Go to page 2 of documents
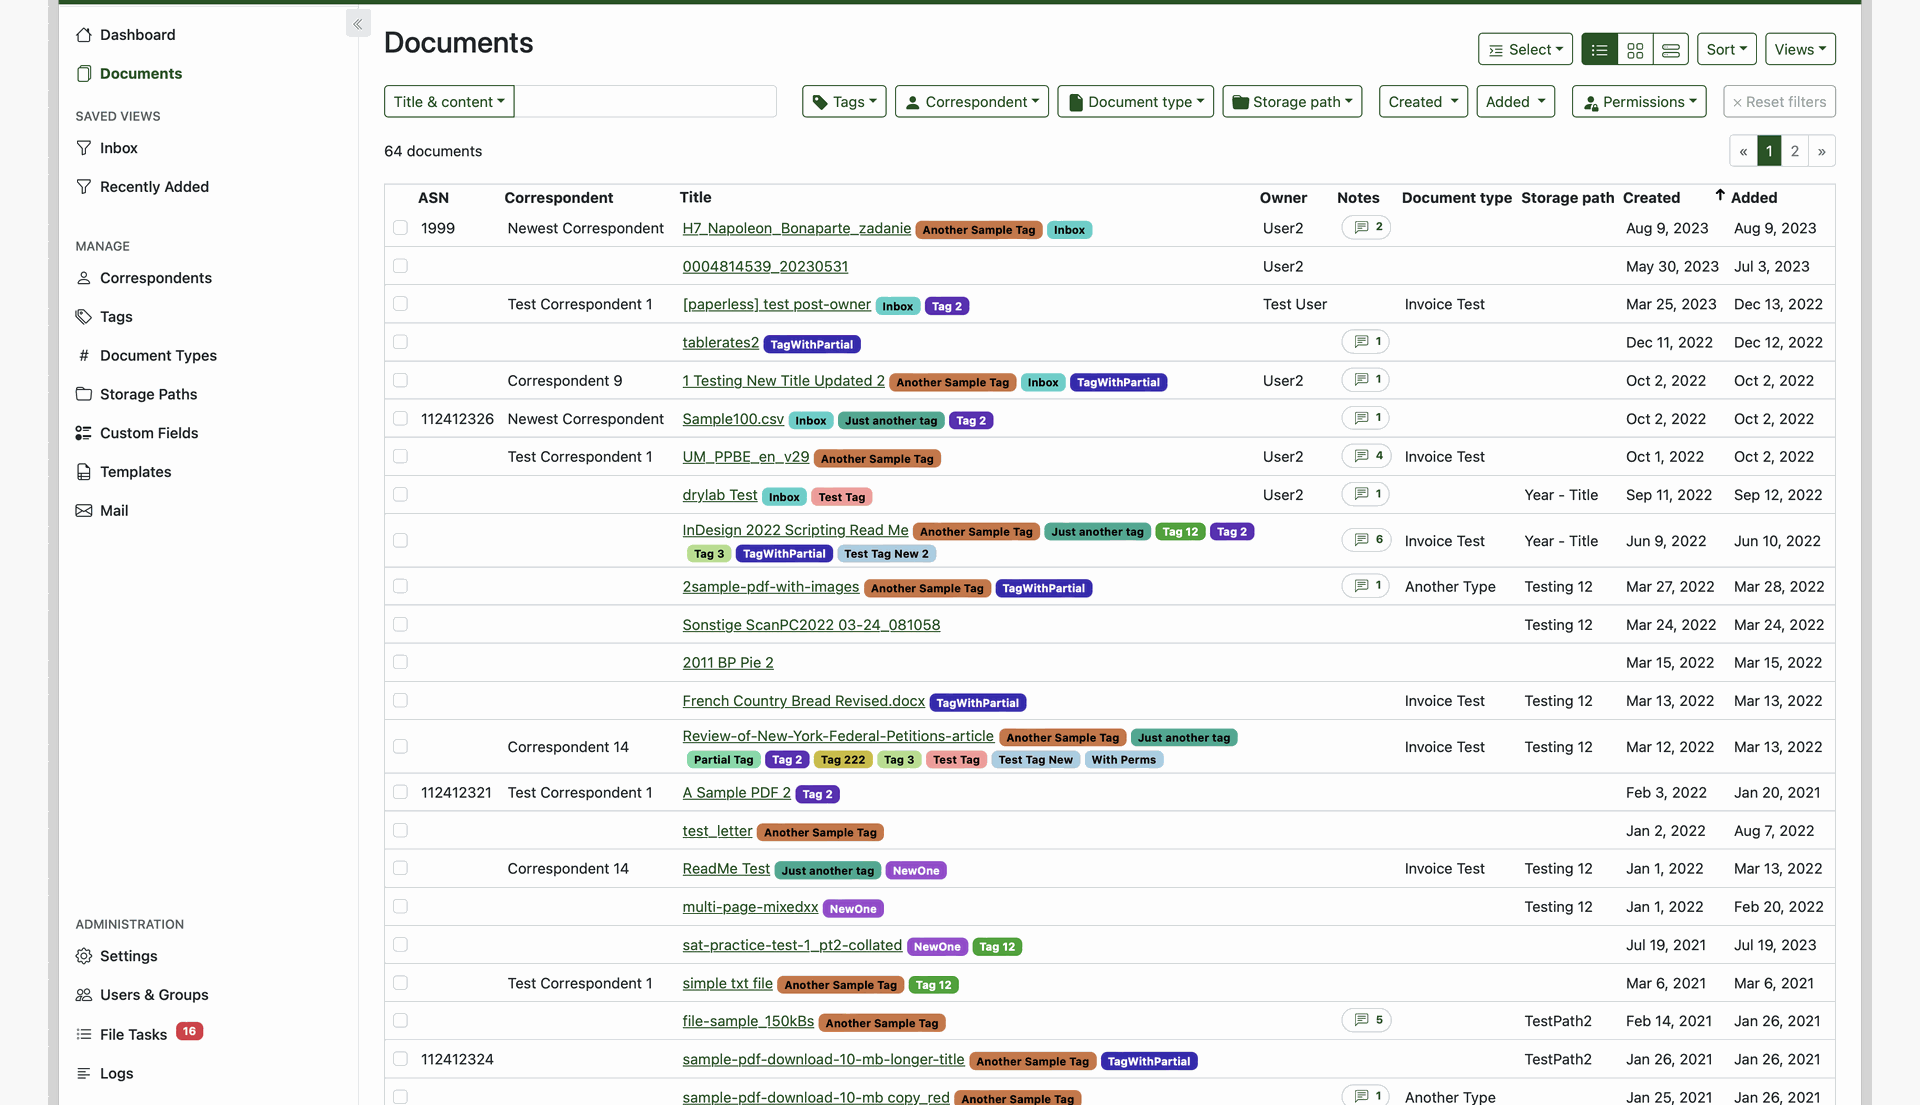This screenshot has width=1920, height=1105. click(1795, 151)
